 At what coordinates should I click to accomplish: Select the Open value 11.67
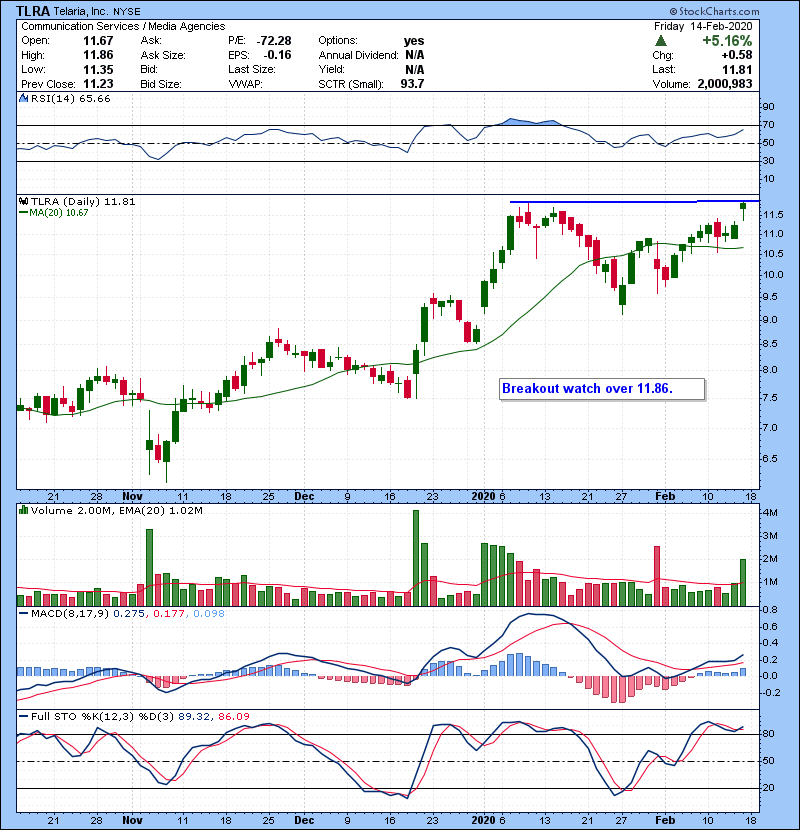click(98, 41)
